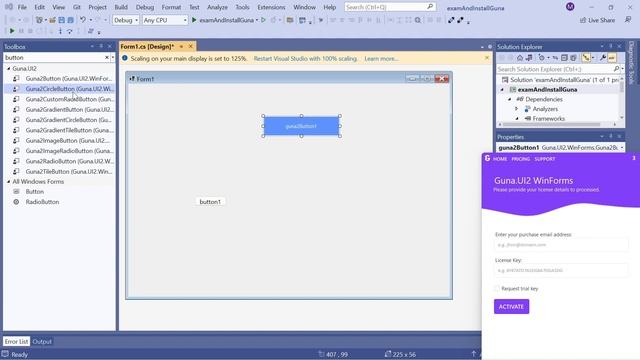Dismiss the scaling notification bar
The image size is (640, 360).
(x=487, y=58)
